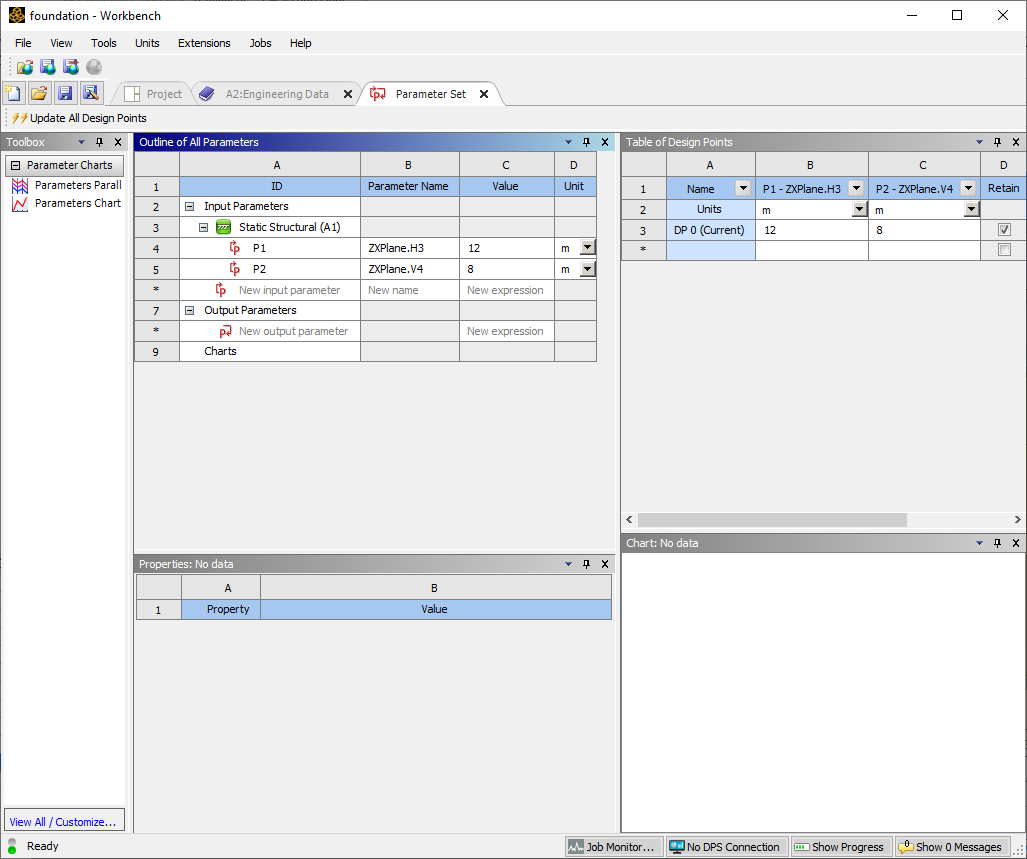Open the Help menu
The height and width of the screenshot is (859, 1027).
[301, 43]
